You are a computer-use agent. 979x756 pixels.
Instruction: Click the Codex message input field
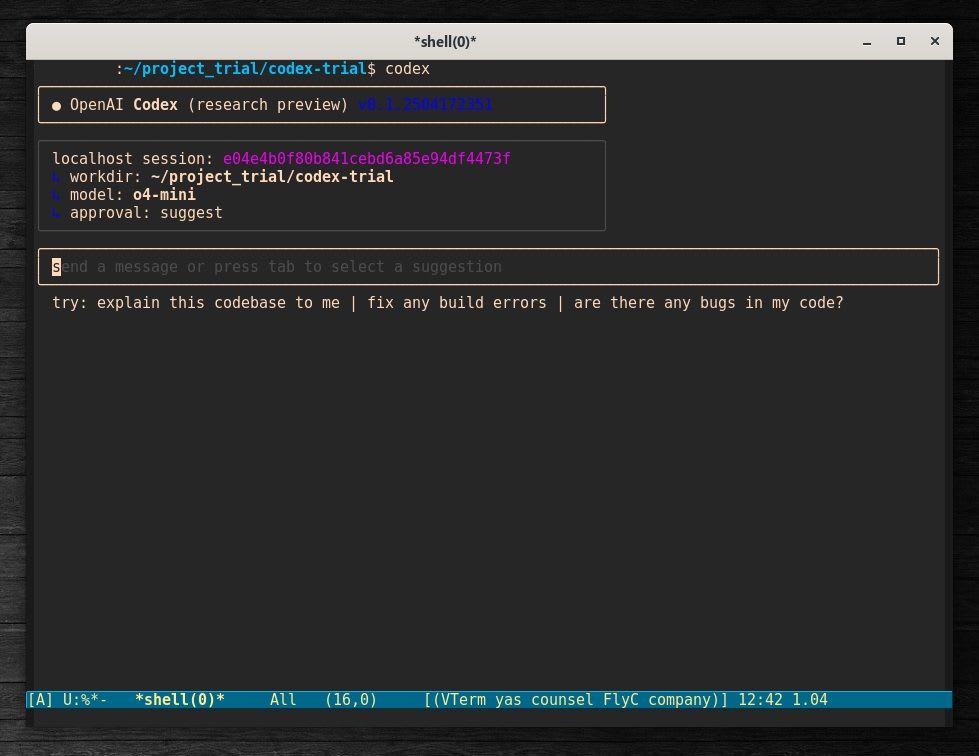[x=488, y=267]
